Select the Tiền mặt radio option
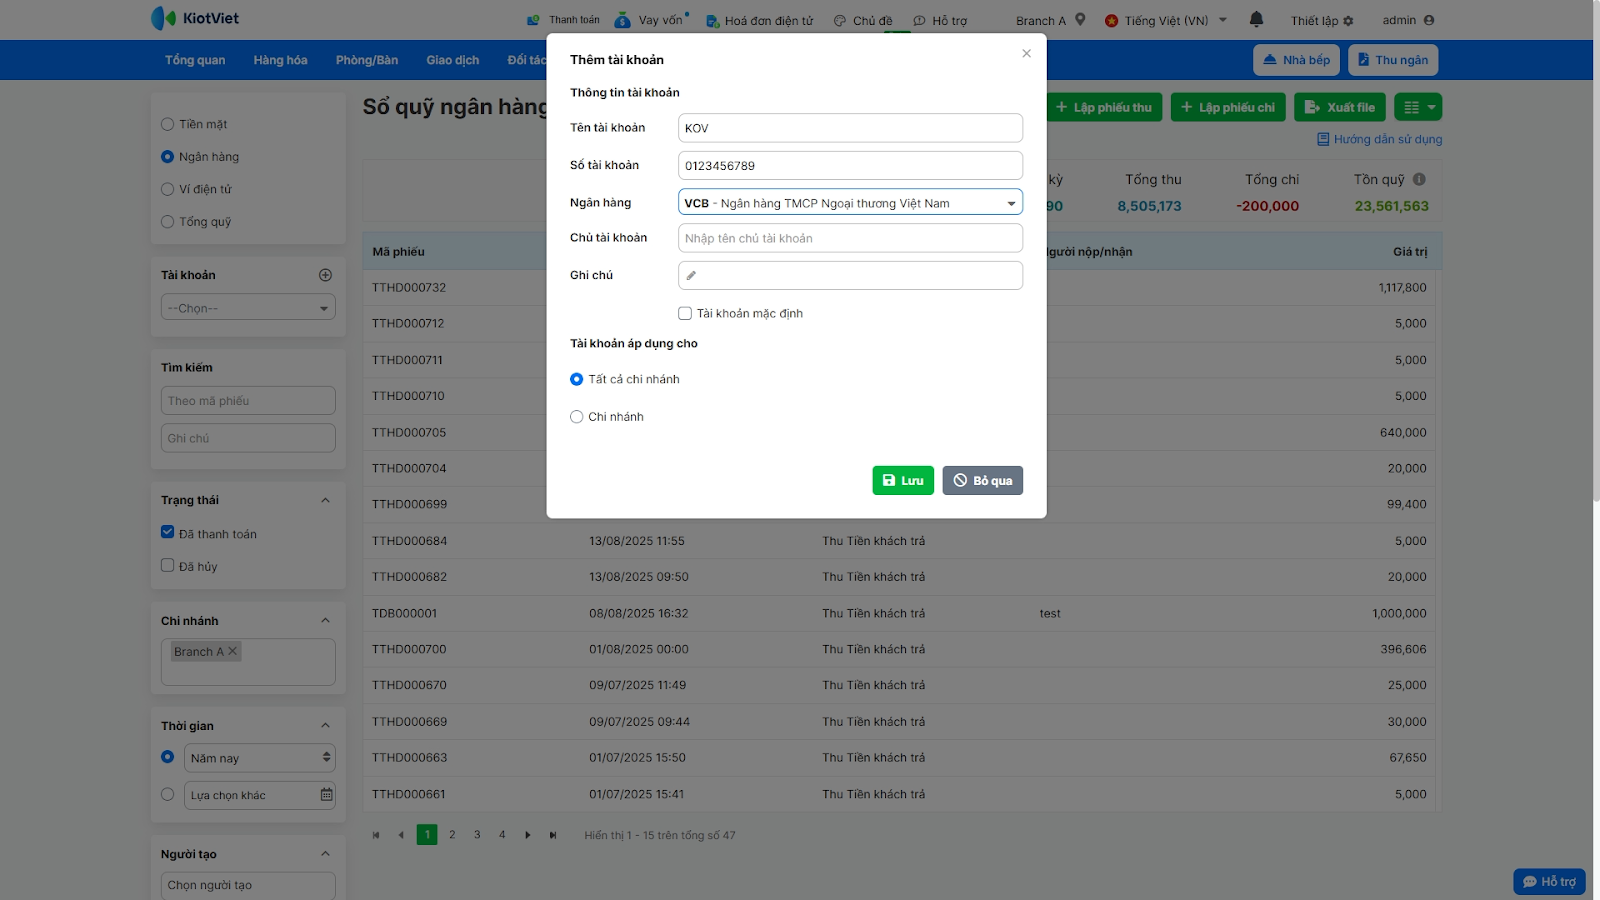The width and height of the screenshot is (1600, 900). [x=168, y=124]
